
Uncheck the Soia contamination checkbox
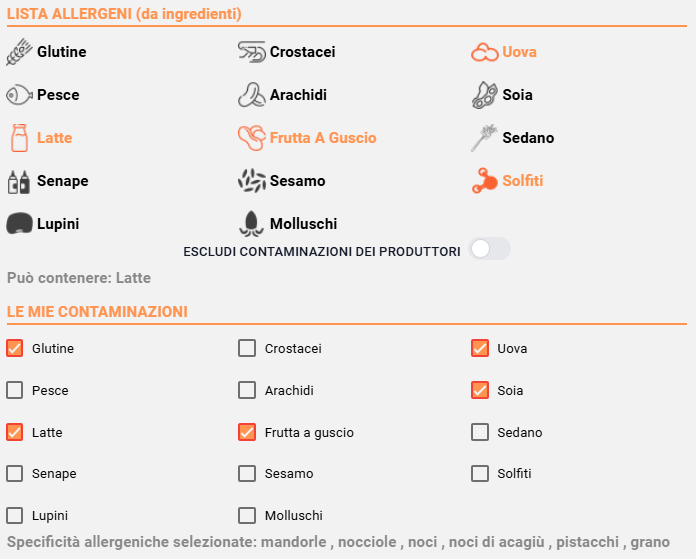click(480, 390)
